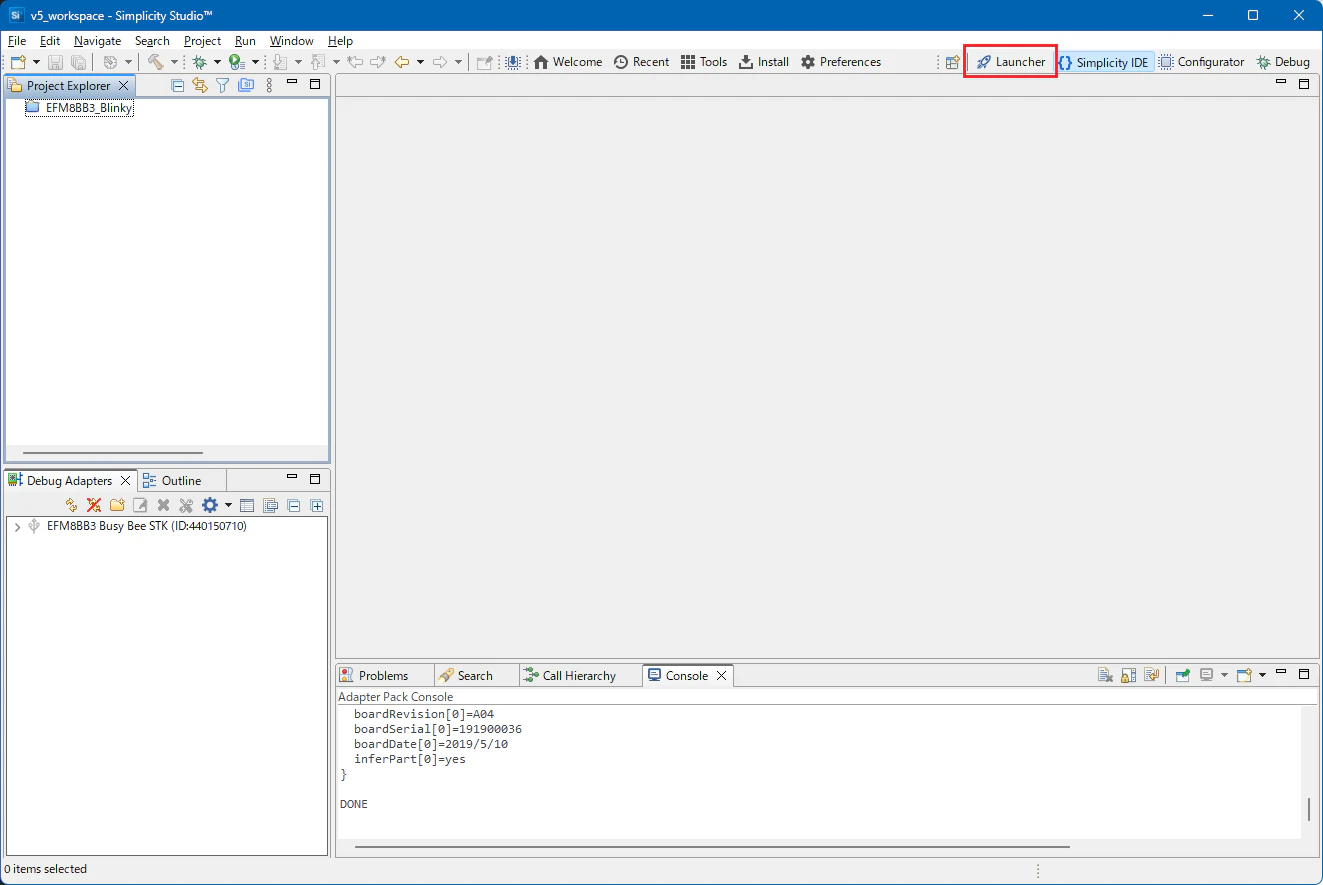Switch to the Configurator perspective
This screenshot has width=1323, height=885.
tap(1202, 62)
